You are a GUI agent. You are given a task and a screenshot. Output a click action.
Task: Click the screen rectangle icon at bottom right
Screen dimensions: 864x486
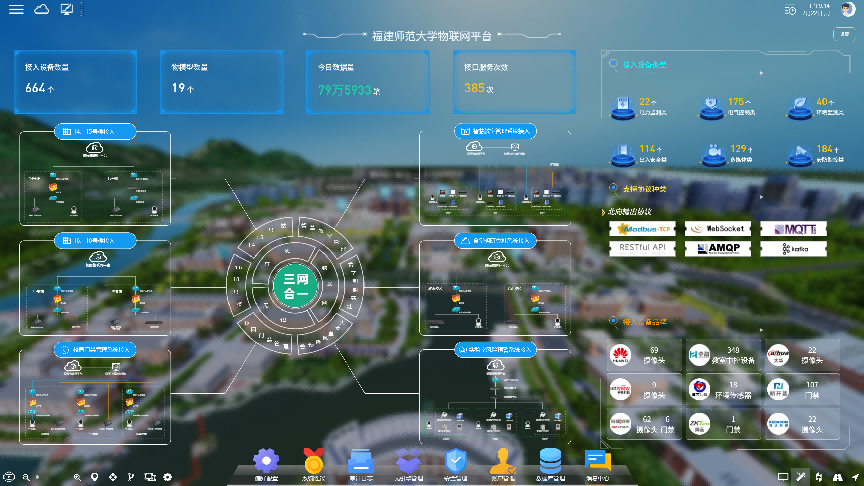coord(782,477)
